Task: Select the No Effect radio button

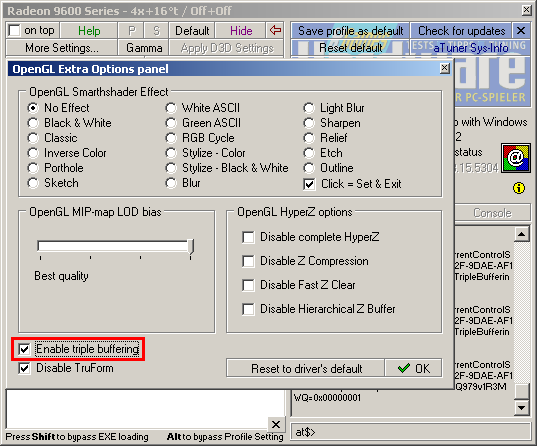Action: tap(33, 108)
